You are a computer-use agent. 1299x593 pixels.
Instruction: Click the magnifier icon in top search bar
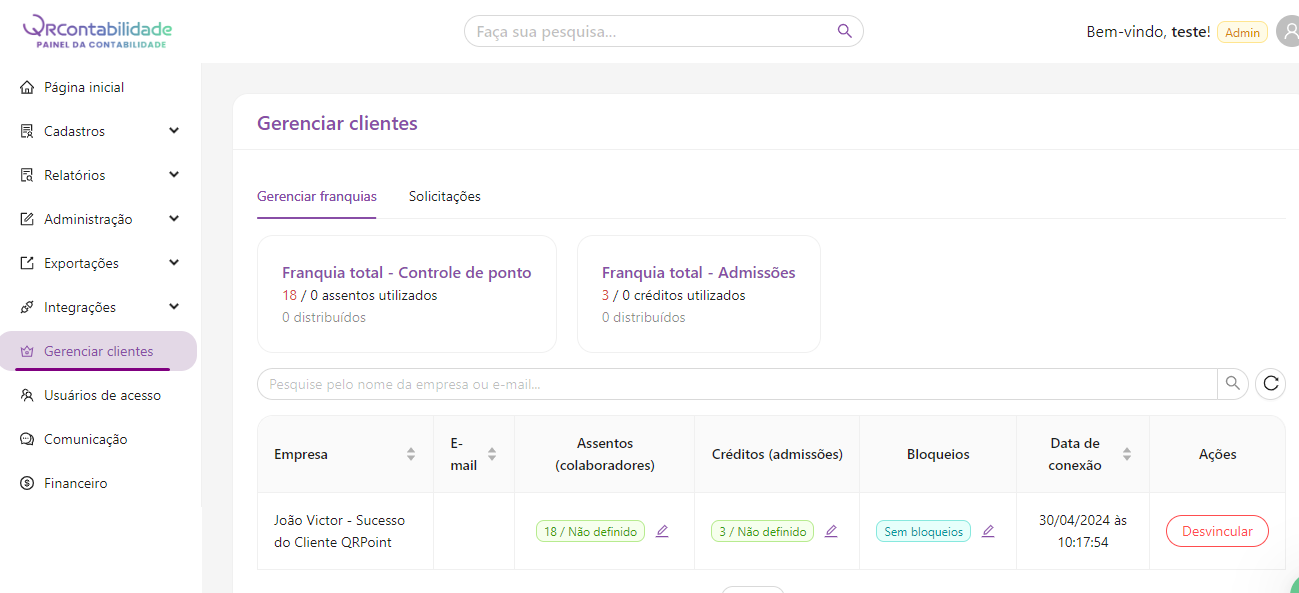tap(845, 31)
